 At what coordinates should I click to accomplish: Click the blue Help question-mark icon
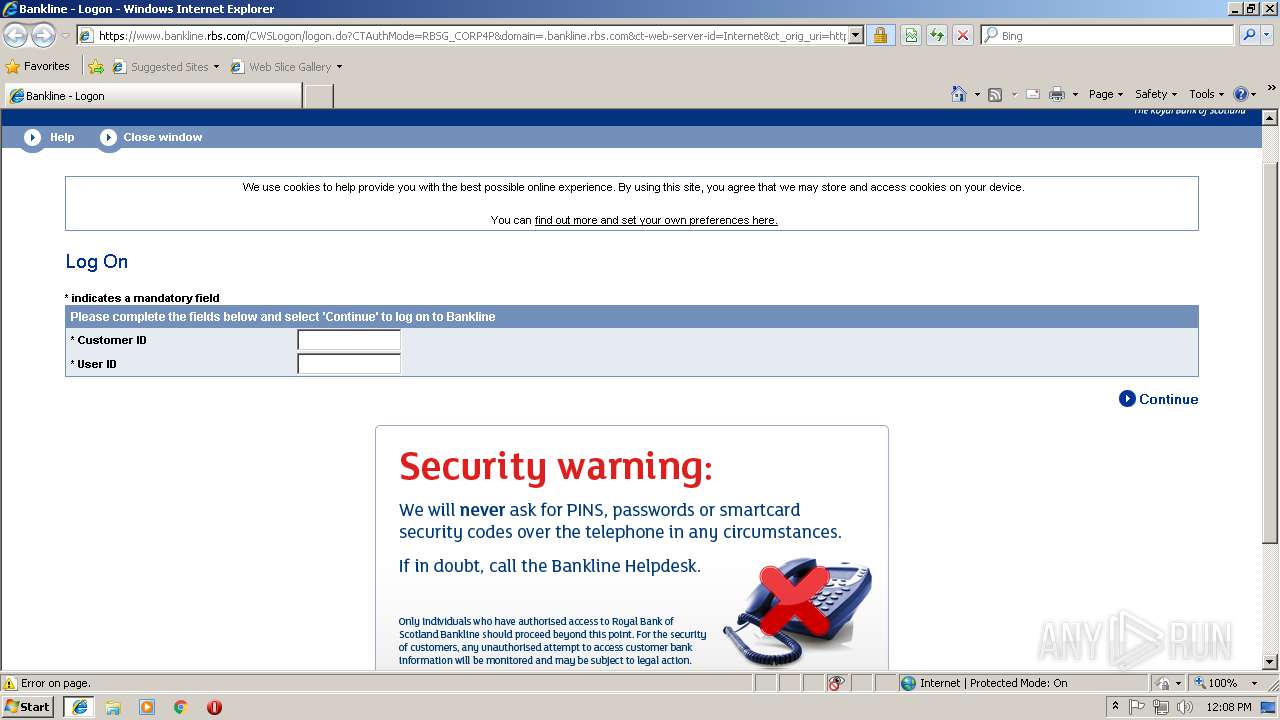[x=1241, y=94]
